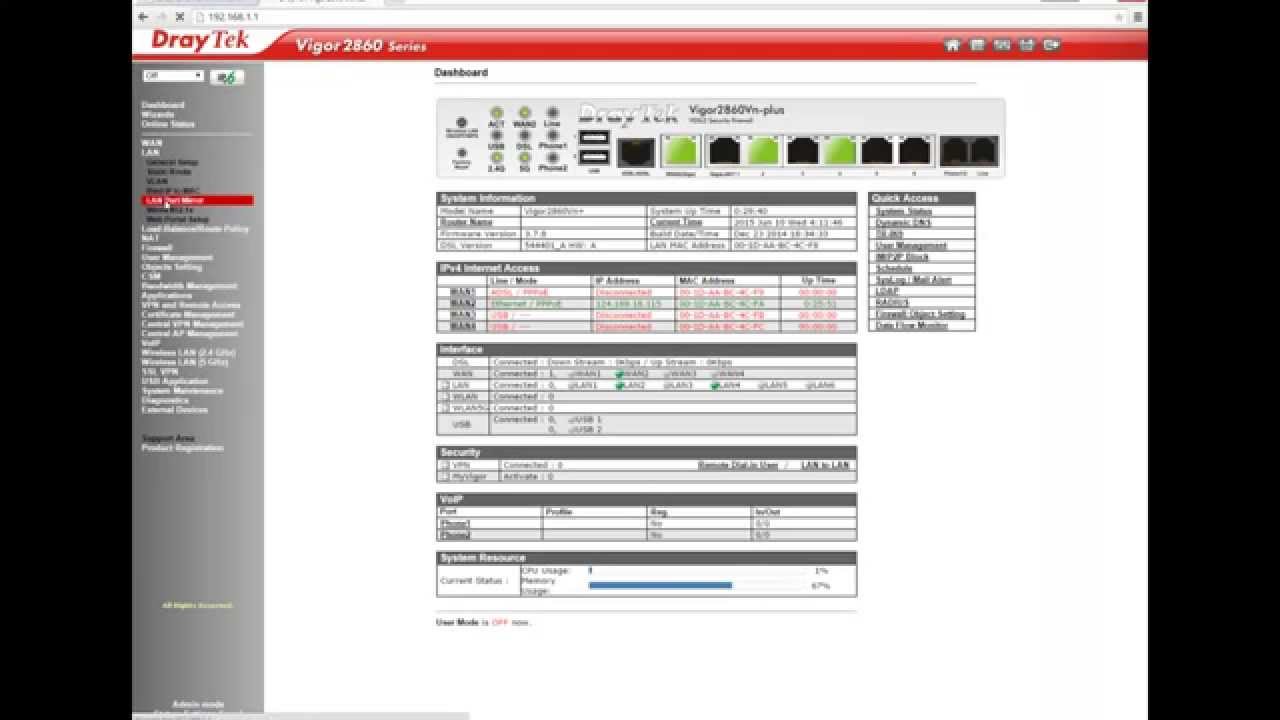Open Dynamic DNS quick access link
1280x720 pixels.
tap(903, 223)
